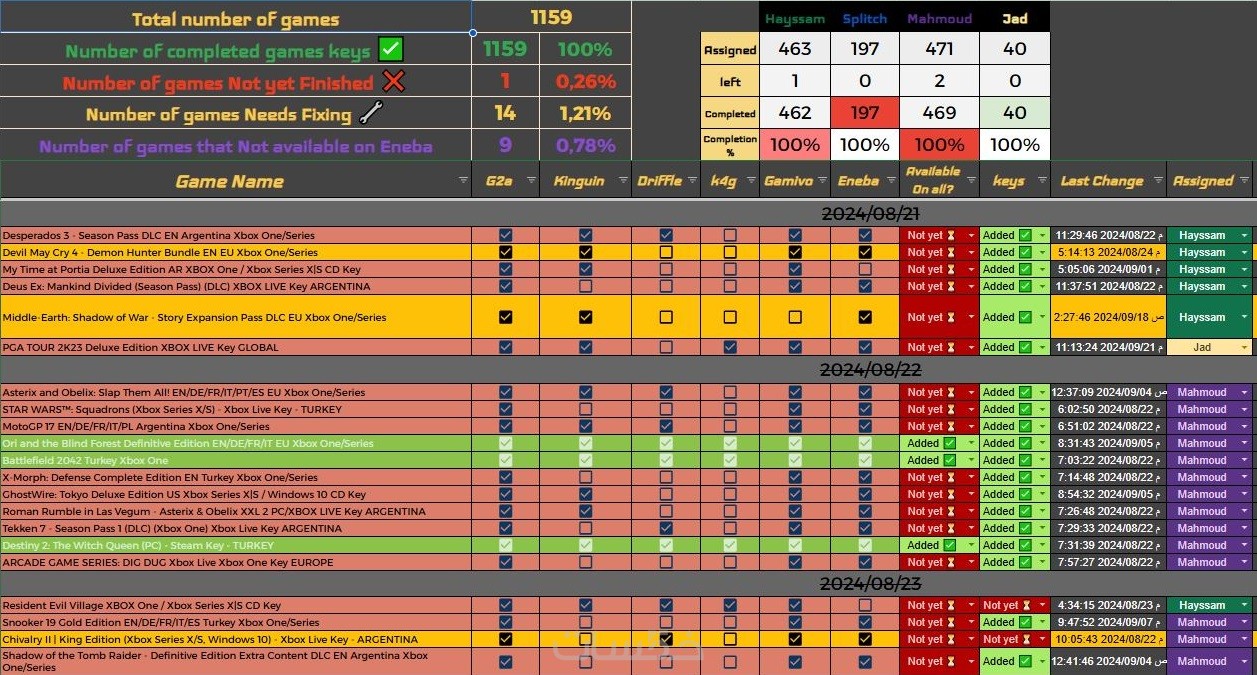Screen dimensions: 1257x675
Task: Select the 469 completed cell for Mahmoud
Action: pos(939,113)
